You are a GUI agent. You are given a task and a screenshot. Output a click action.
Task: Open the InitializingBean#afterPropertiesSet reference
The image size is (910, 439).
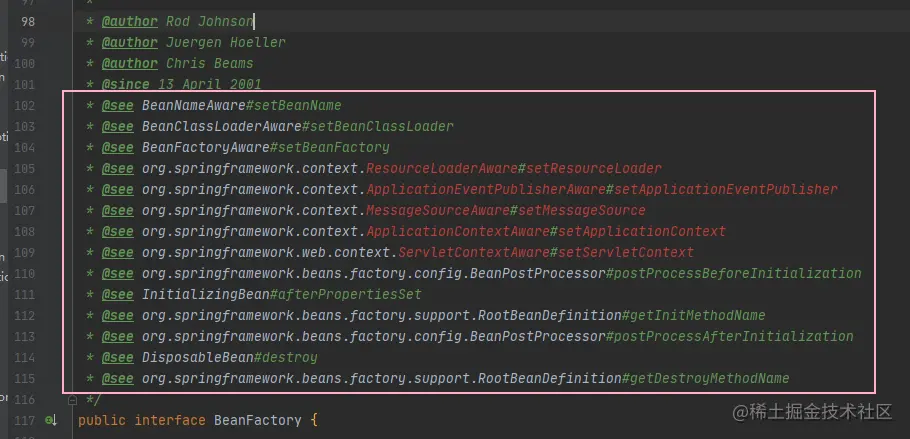click(281, 294)
